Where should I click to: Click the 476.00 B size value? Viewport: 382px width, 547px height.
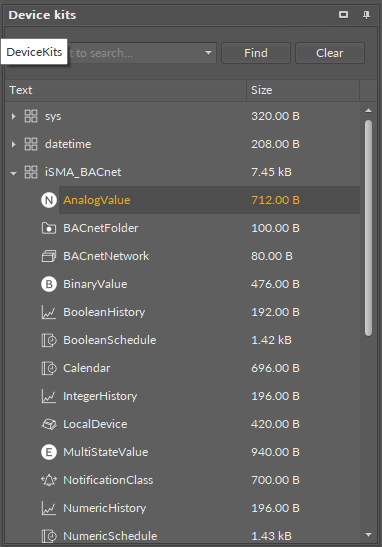point(275,284)
